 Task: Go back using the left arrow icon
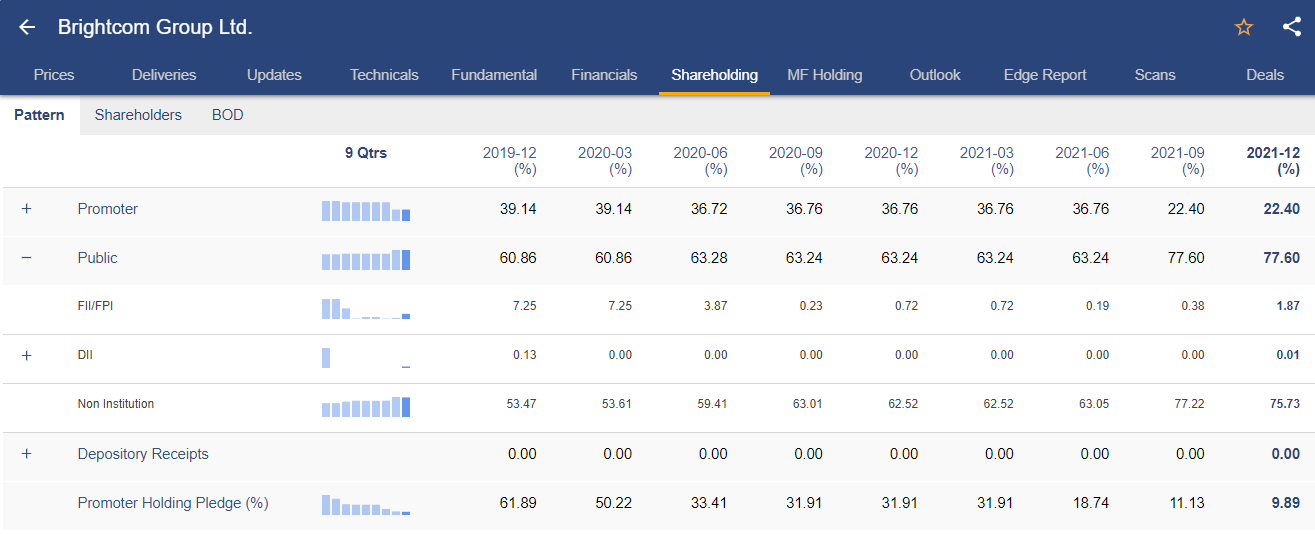coord(27,27)
